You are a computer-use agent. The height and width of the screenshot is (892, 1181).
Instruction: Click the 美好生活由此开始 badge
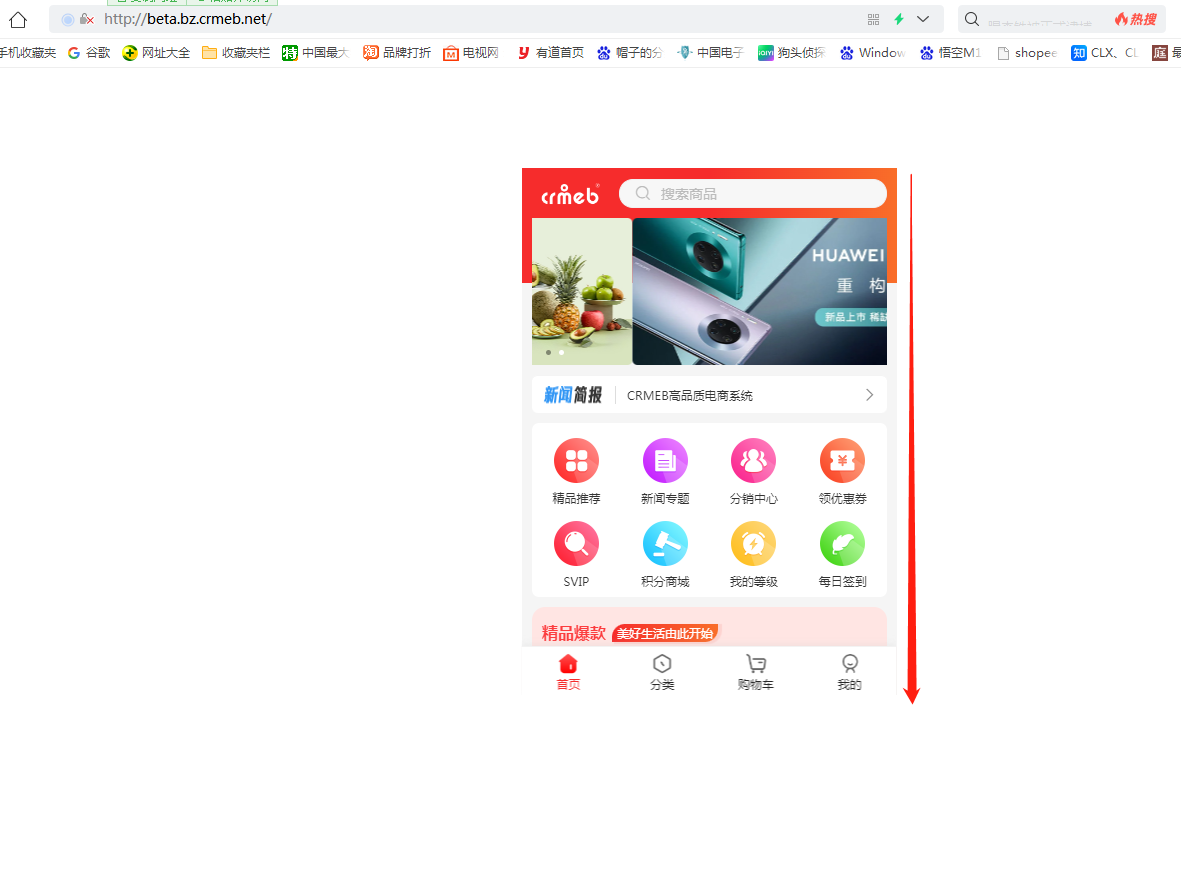click(664, 634)
